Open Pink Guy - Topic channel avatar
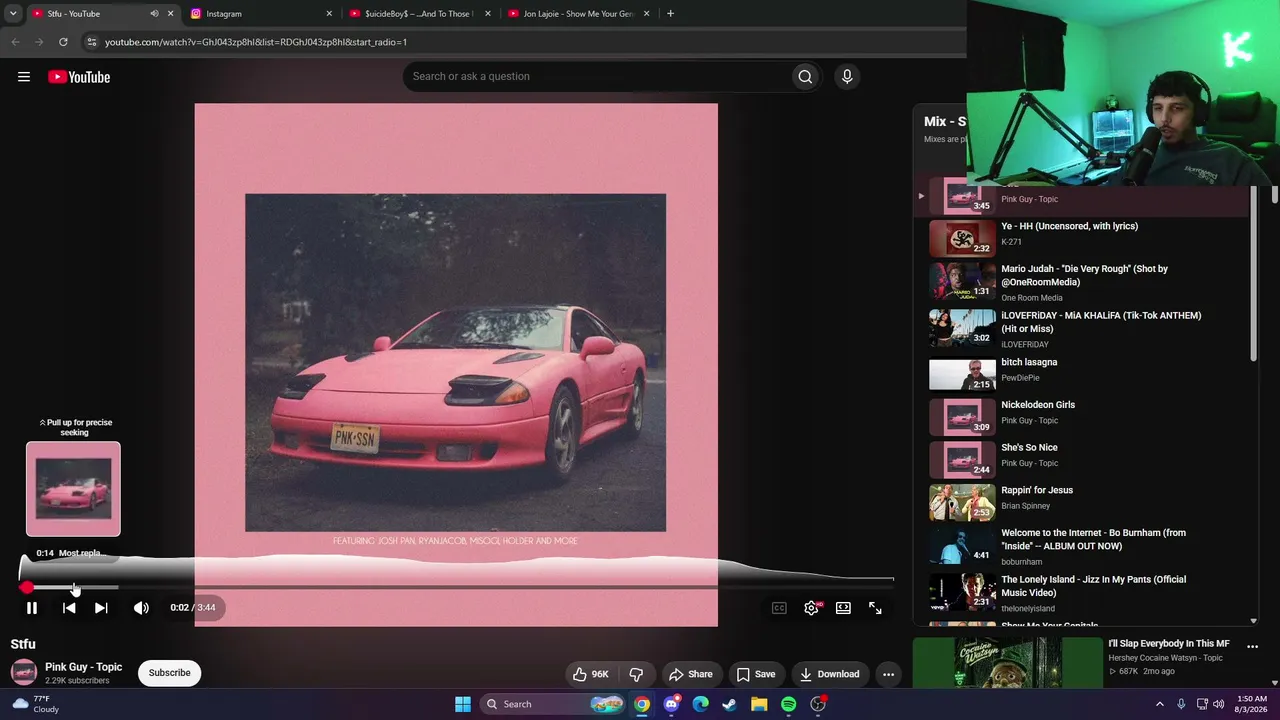The image size is (1280, 720). coord(24,673)
